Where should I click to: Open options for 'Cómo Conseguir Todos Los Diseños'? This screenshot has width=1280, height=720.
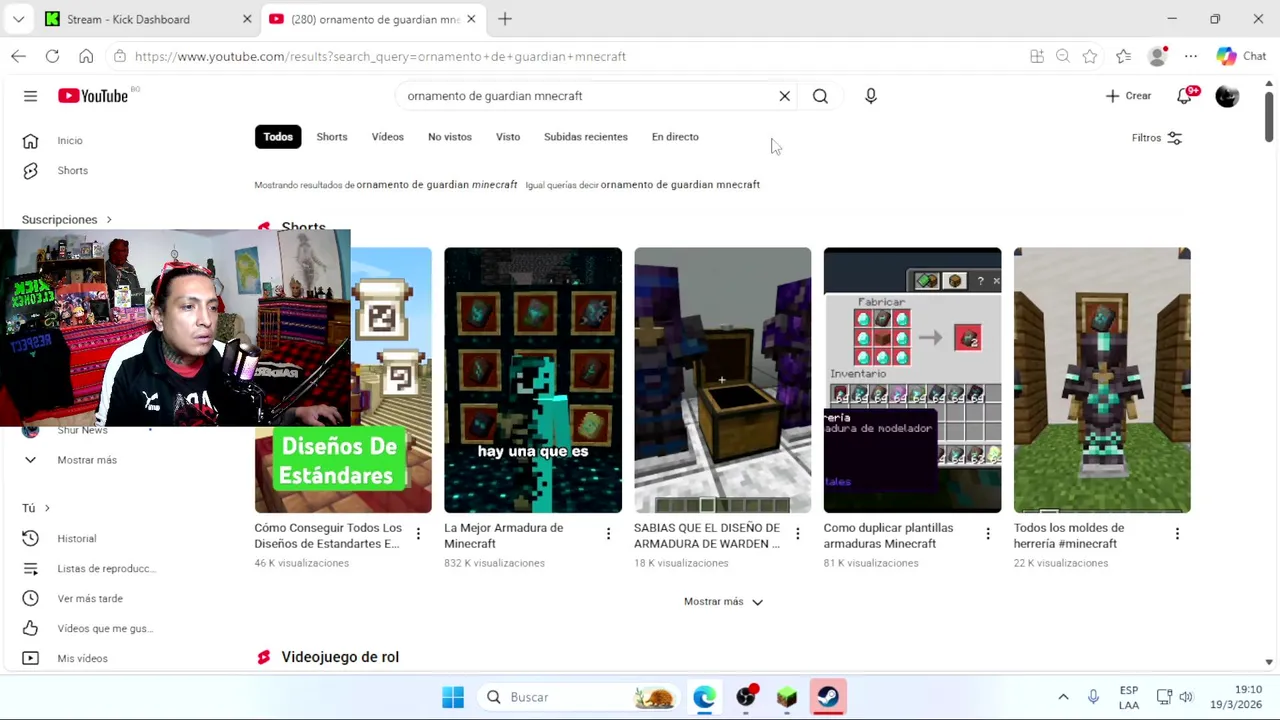tap(418, 534)
